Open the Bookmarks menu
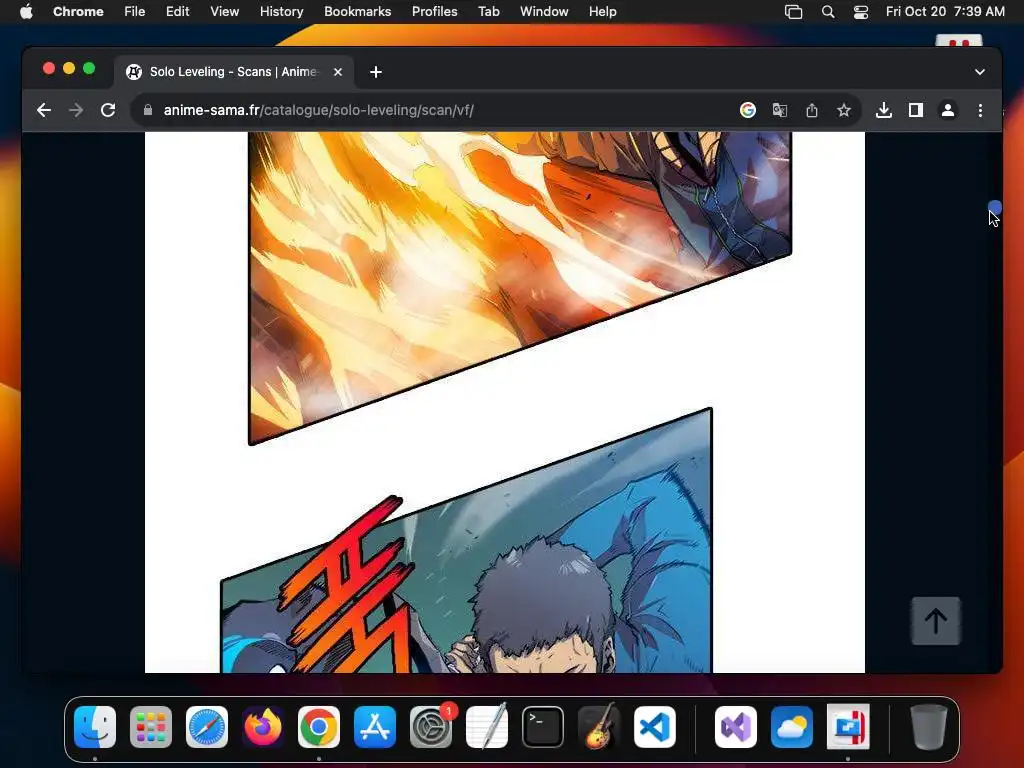Image resolution: width=1024 pixels, height=768 pixels. click(357, 12)
